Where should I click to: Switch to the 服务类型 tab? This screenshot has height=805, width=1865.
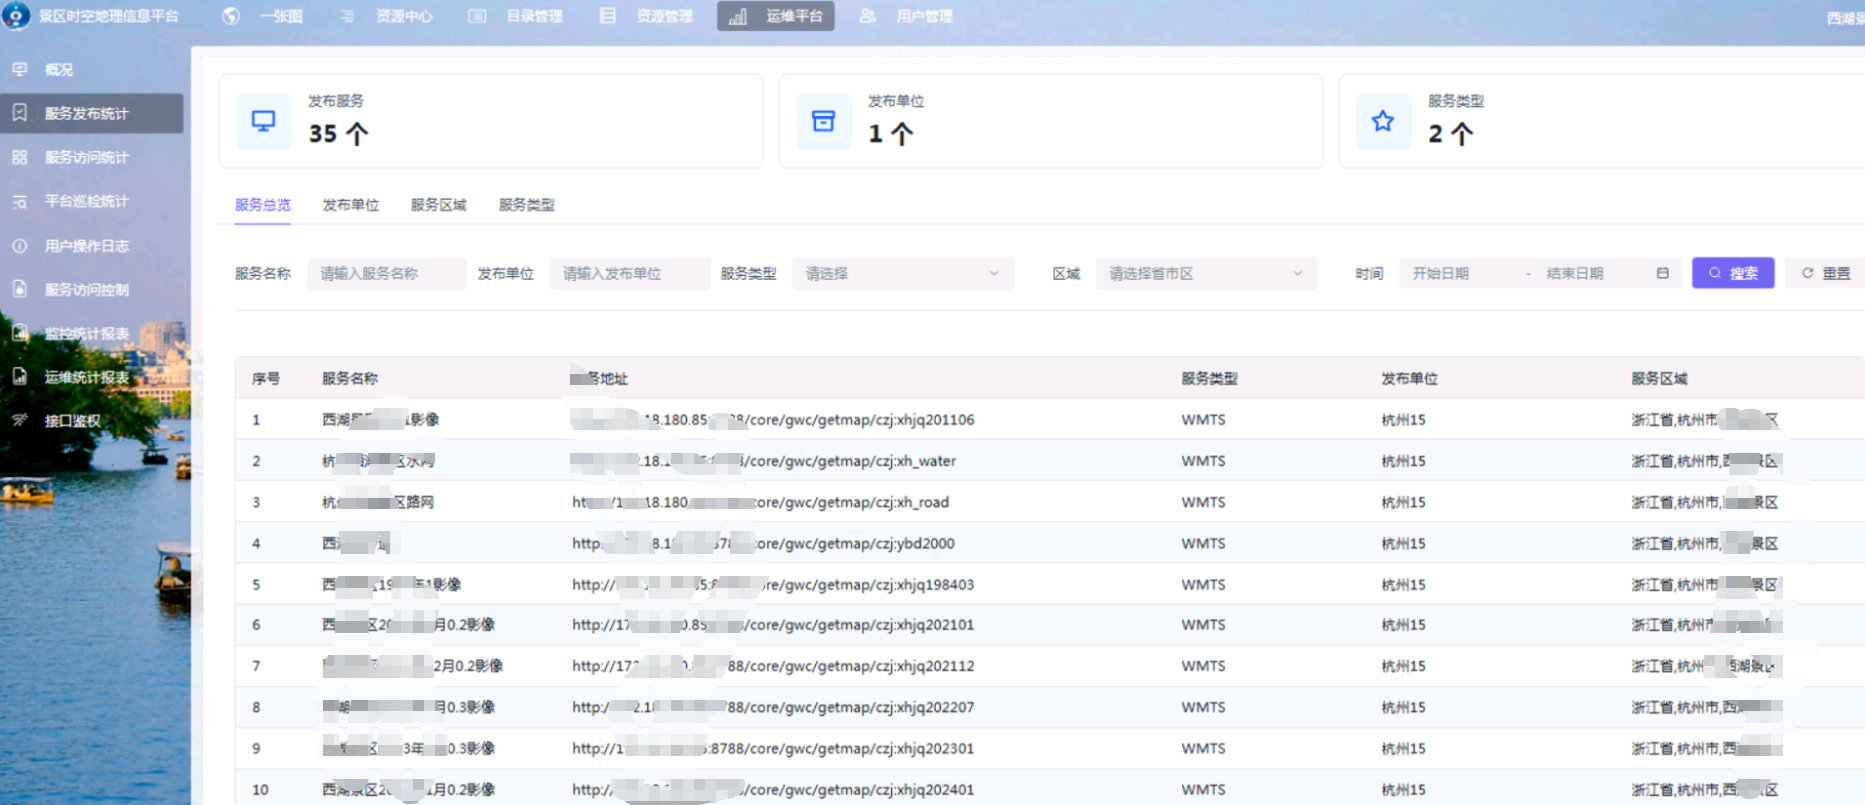tap(527, 204)
